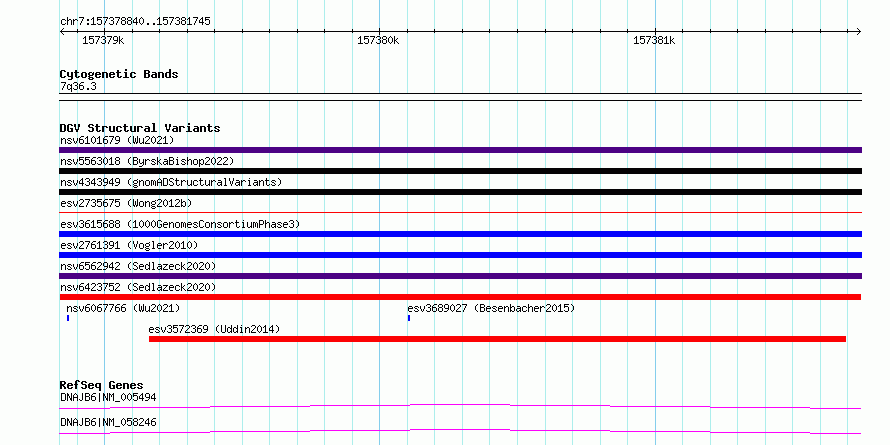The height and width of the screenshot is (445, 890).
Task: Click the blue esv3615688 variant bar
Action: click(460, 234)
